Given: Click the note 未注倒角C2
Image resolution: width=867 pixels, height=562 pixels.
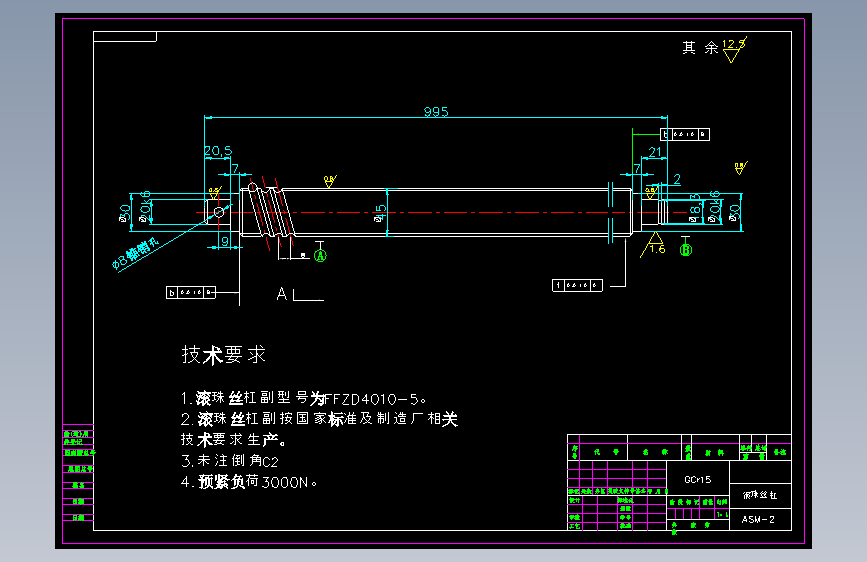Looking at the screenshot, I should click(x=230, y=461).
